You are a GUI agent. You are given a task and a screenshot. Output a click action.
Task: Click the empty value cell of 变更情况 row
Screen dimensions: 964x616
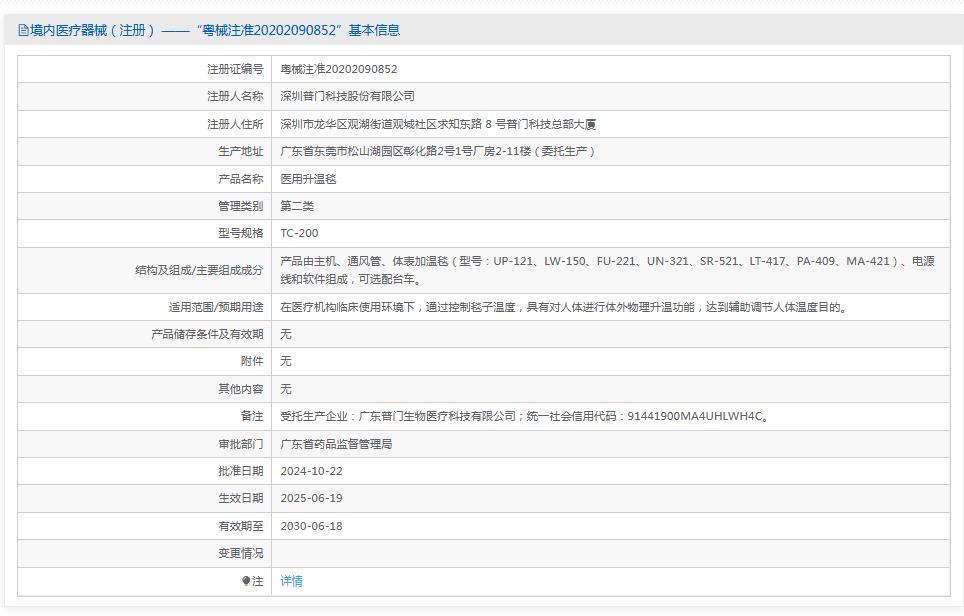pyautogui.click(x=610, y=553)
